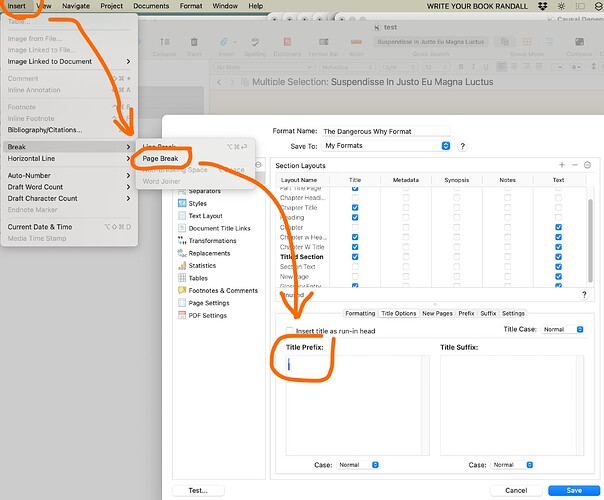Open the Title Case dropdown
This screenshot has width=604, height=500.
pos(563,329)
